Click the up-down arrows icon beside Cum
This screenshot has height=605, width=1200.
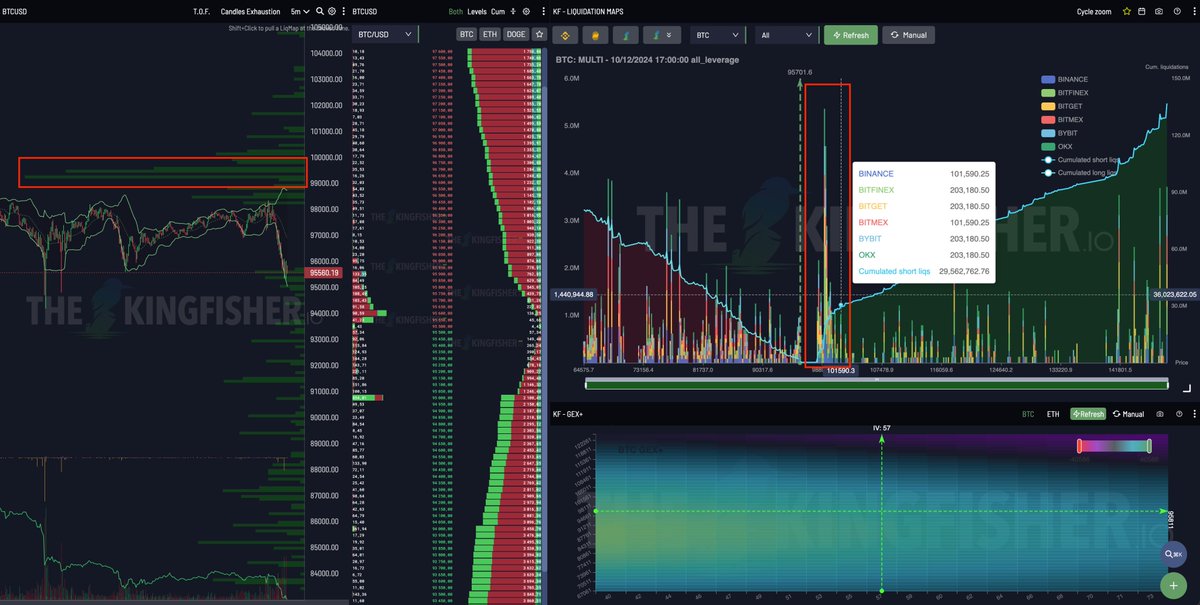pos(514,11)
